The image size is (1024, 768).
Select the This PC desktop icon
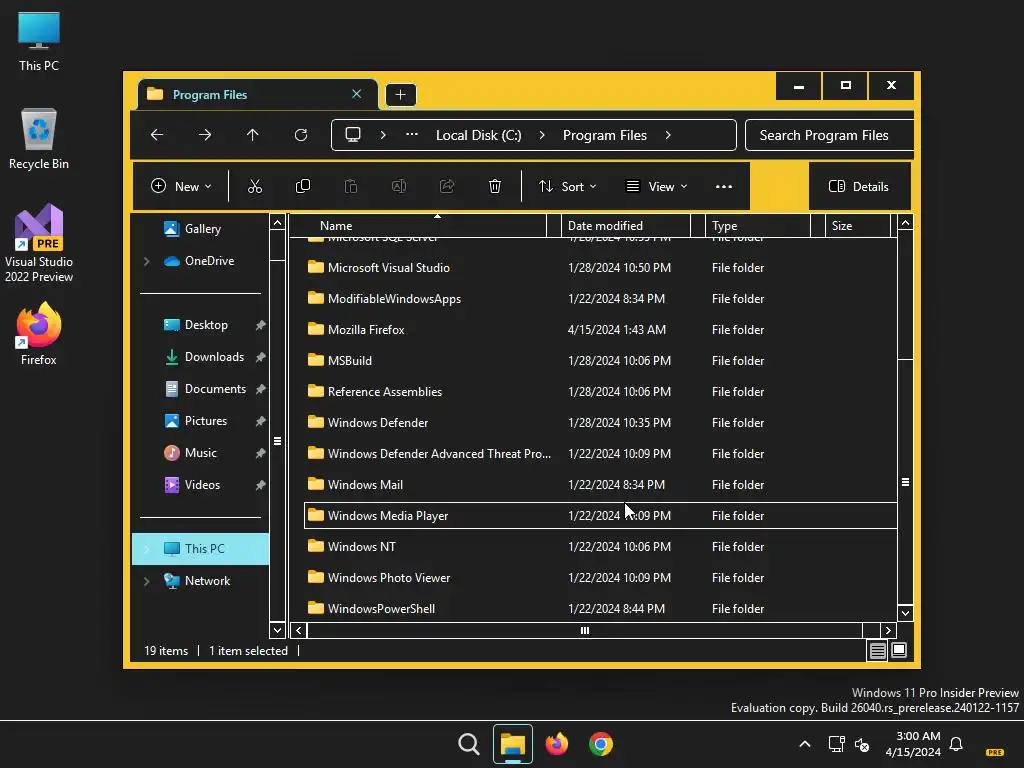(x=39, y=42)
